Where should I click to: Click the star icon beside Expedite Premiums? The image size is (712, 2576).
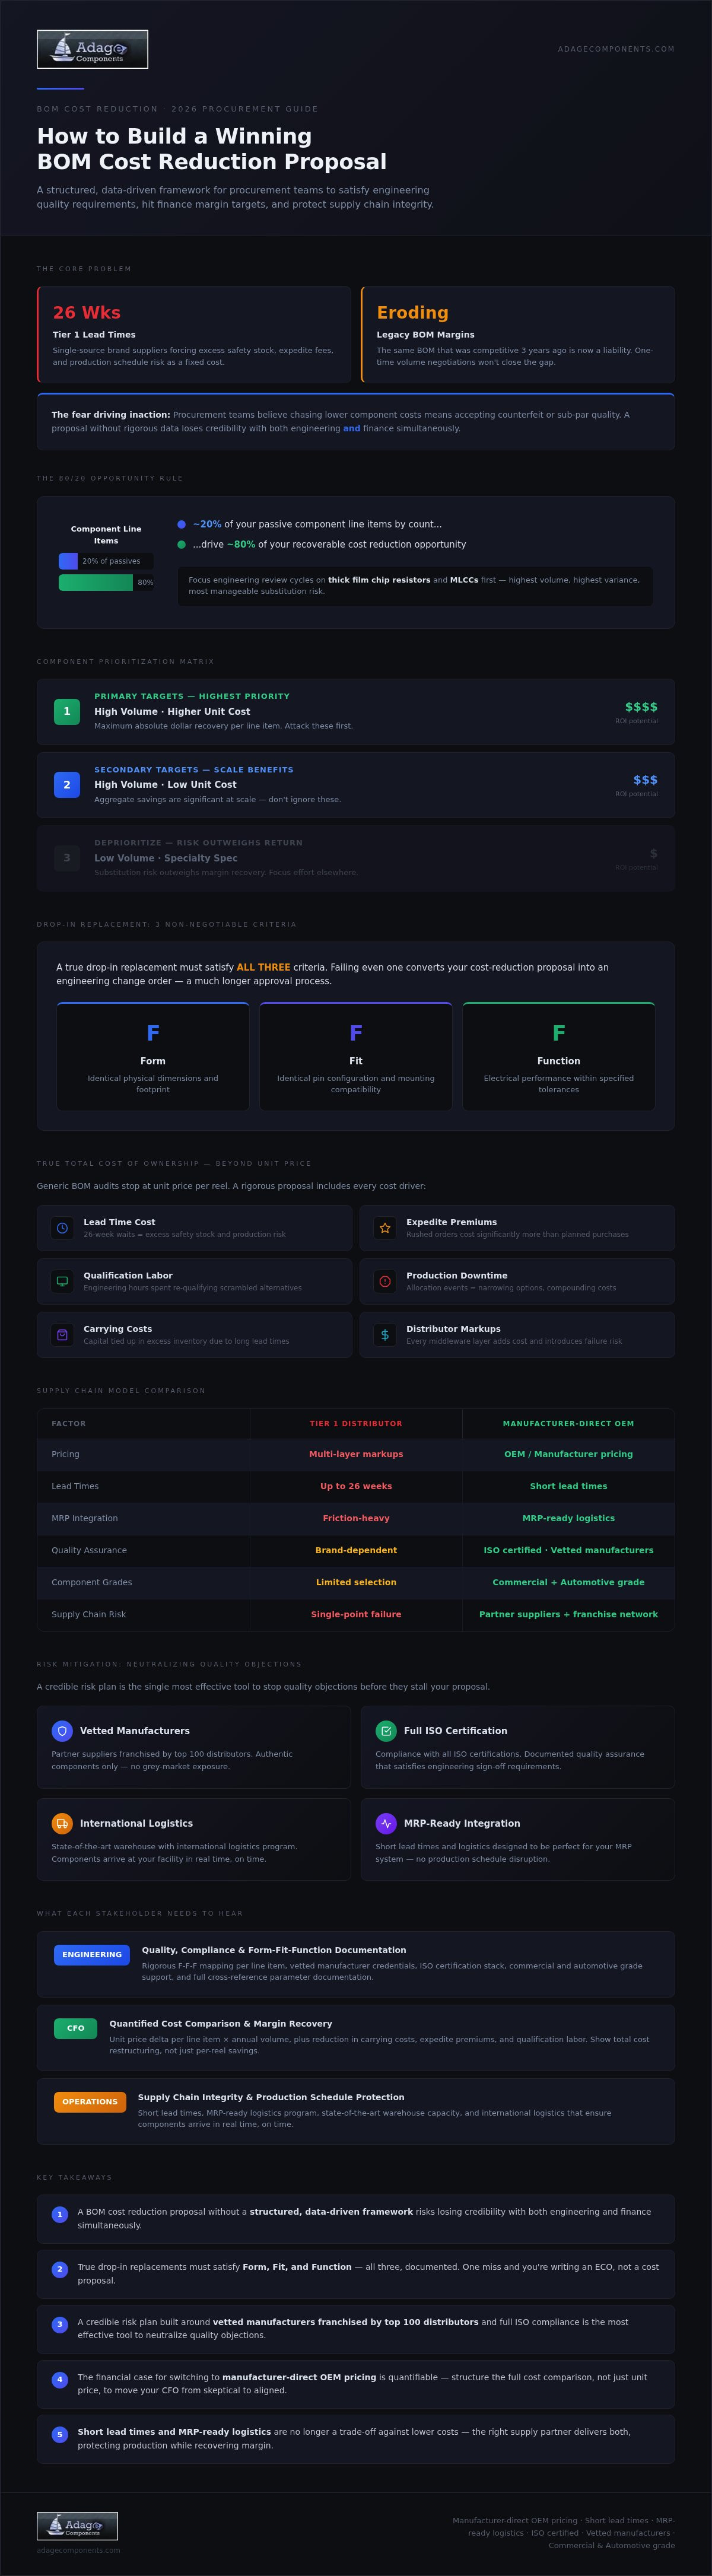pyautogui.click(x=385, y=1228)
